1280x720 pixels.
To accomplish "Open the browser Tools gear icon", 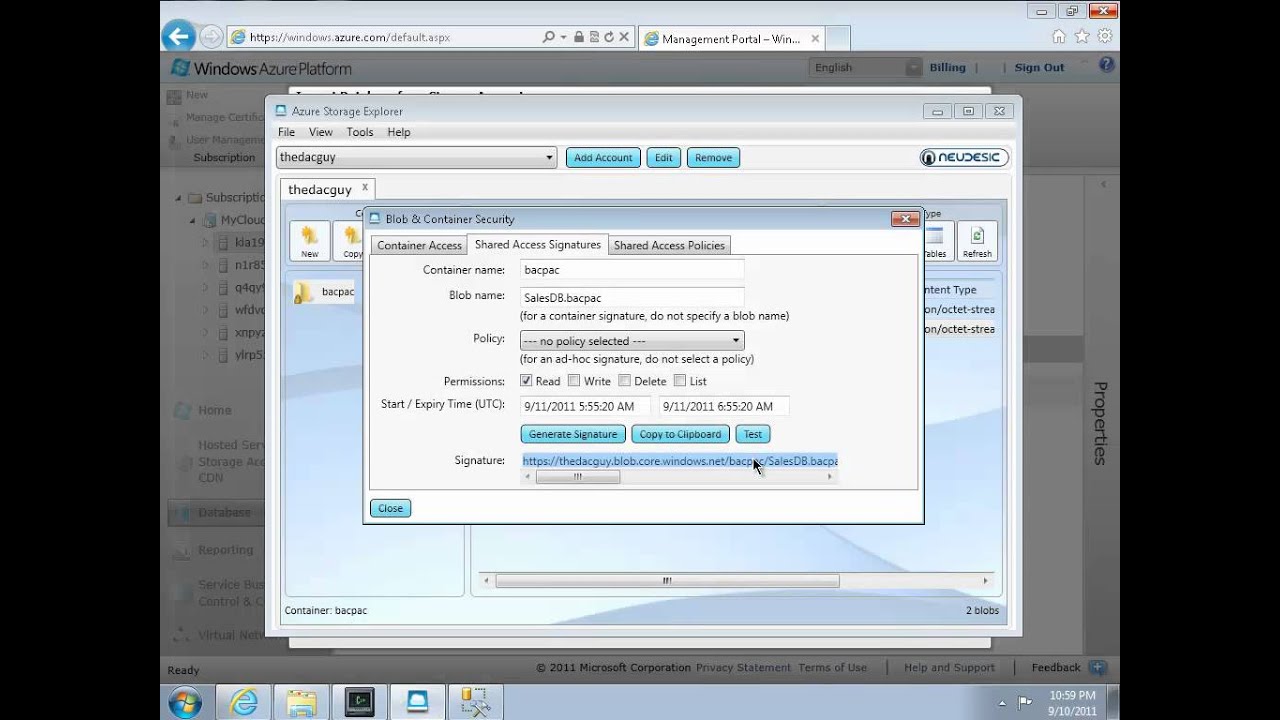I will tap(1105, 36).
